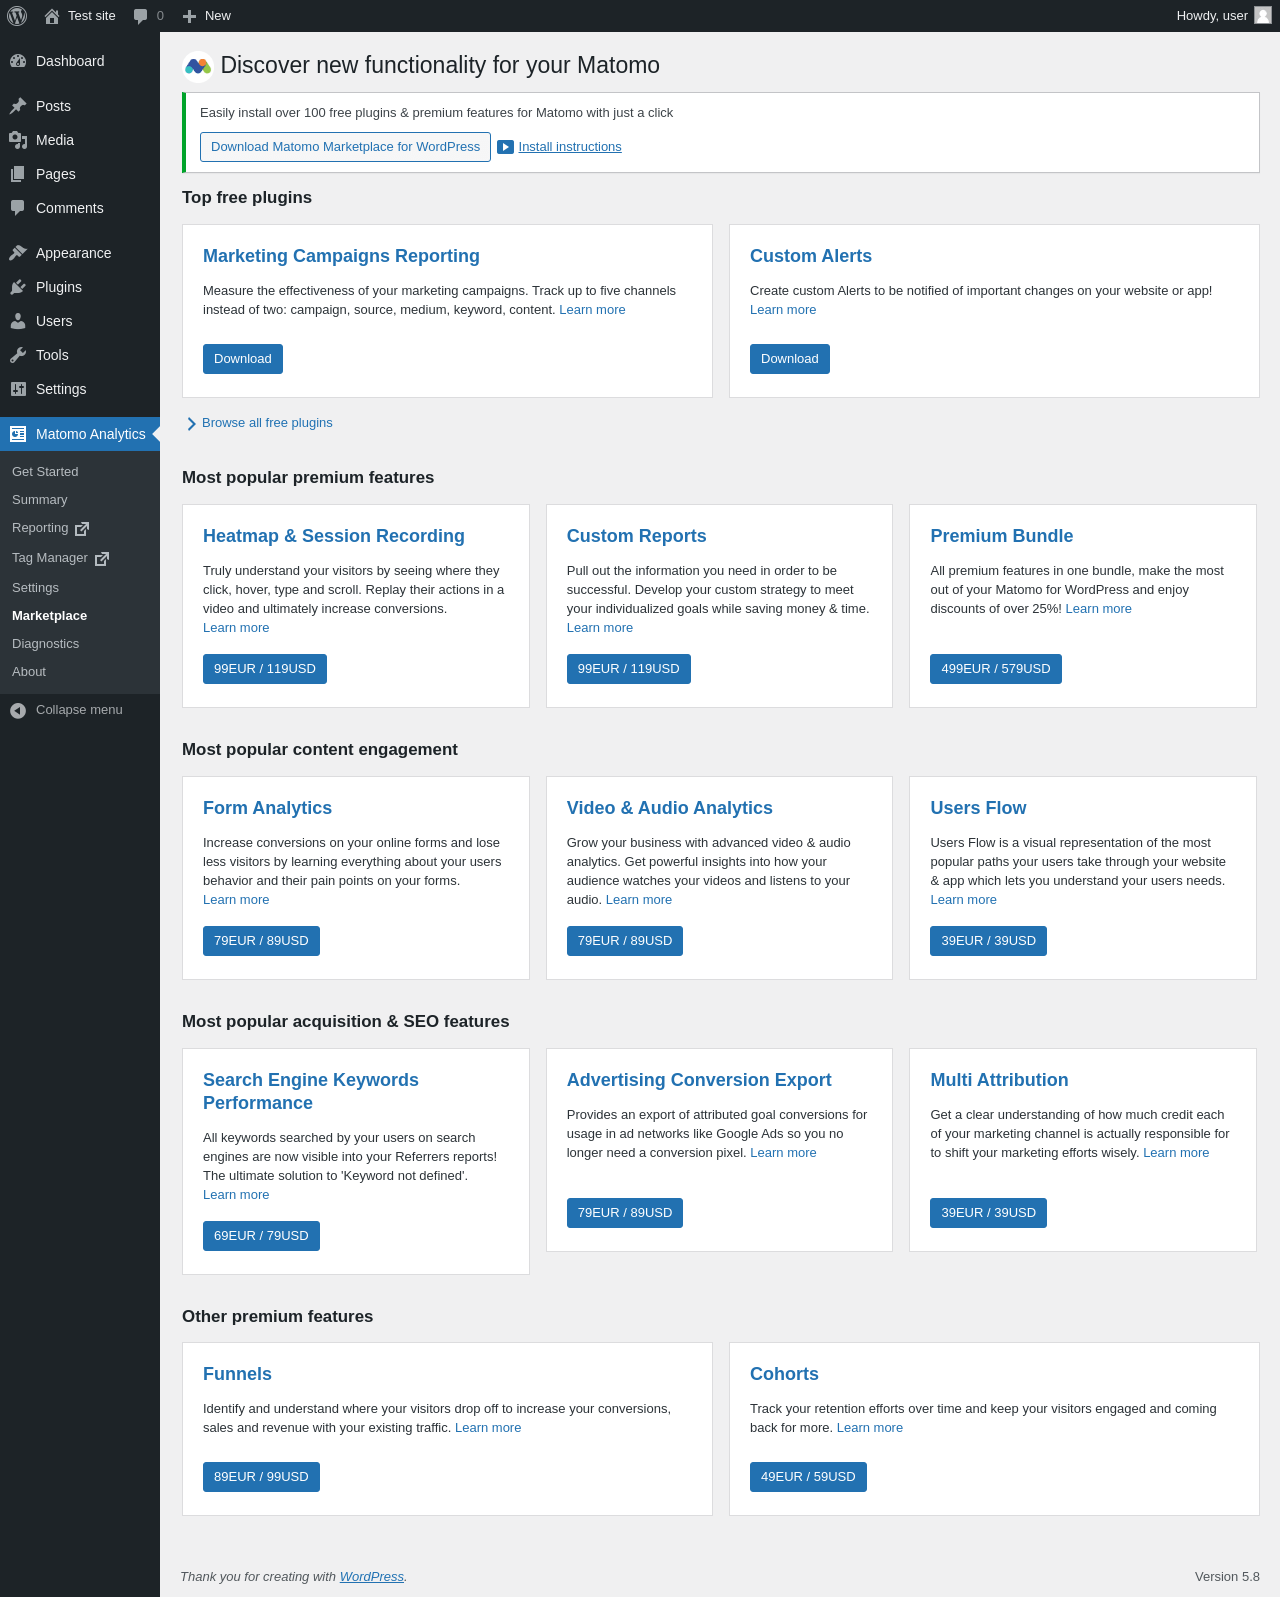Click the Settings sliders icon
The width and height of the screenshot is (1280, 1597).
[x=18, y=389]
